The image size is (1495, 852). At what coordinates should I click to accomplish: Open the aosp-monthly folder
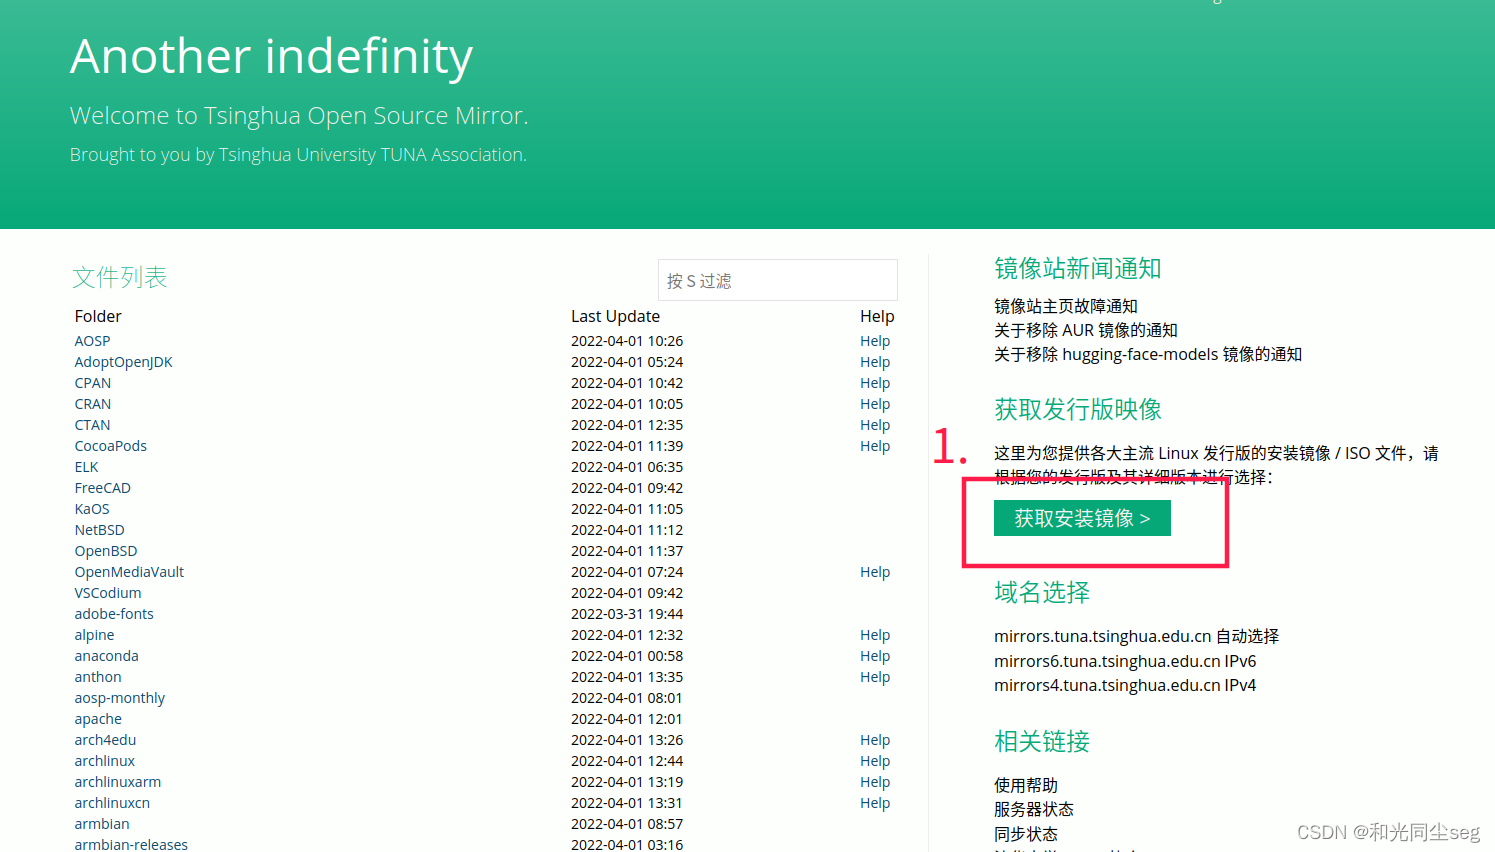click(x=119, y=698)
